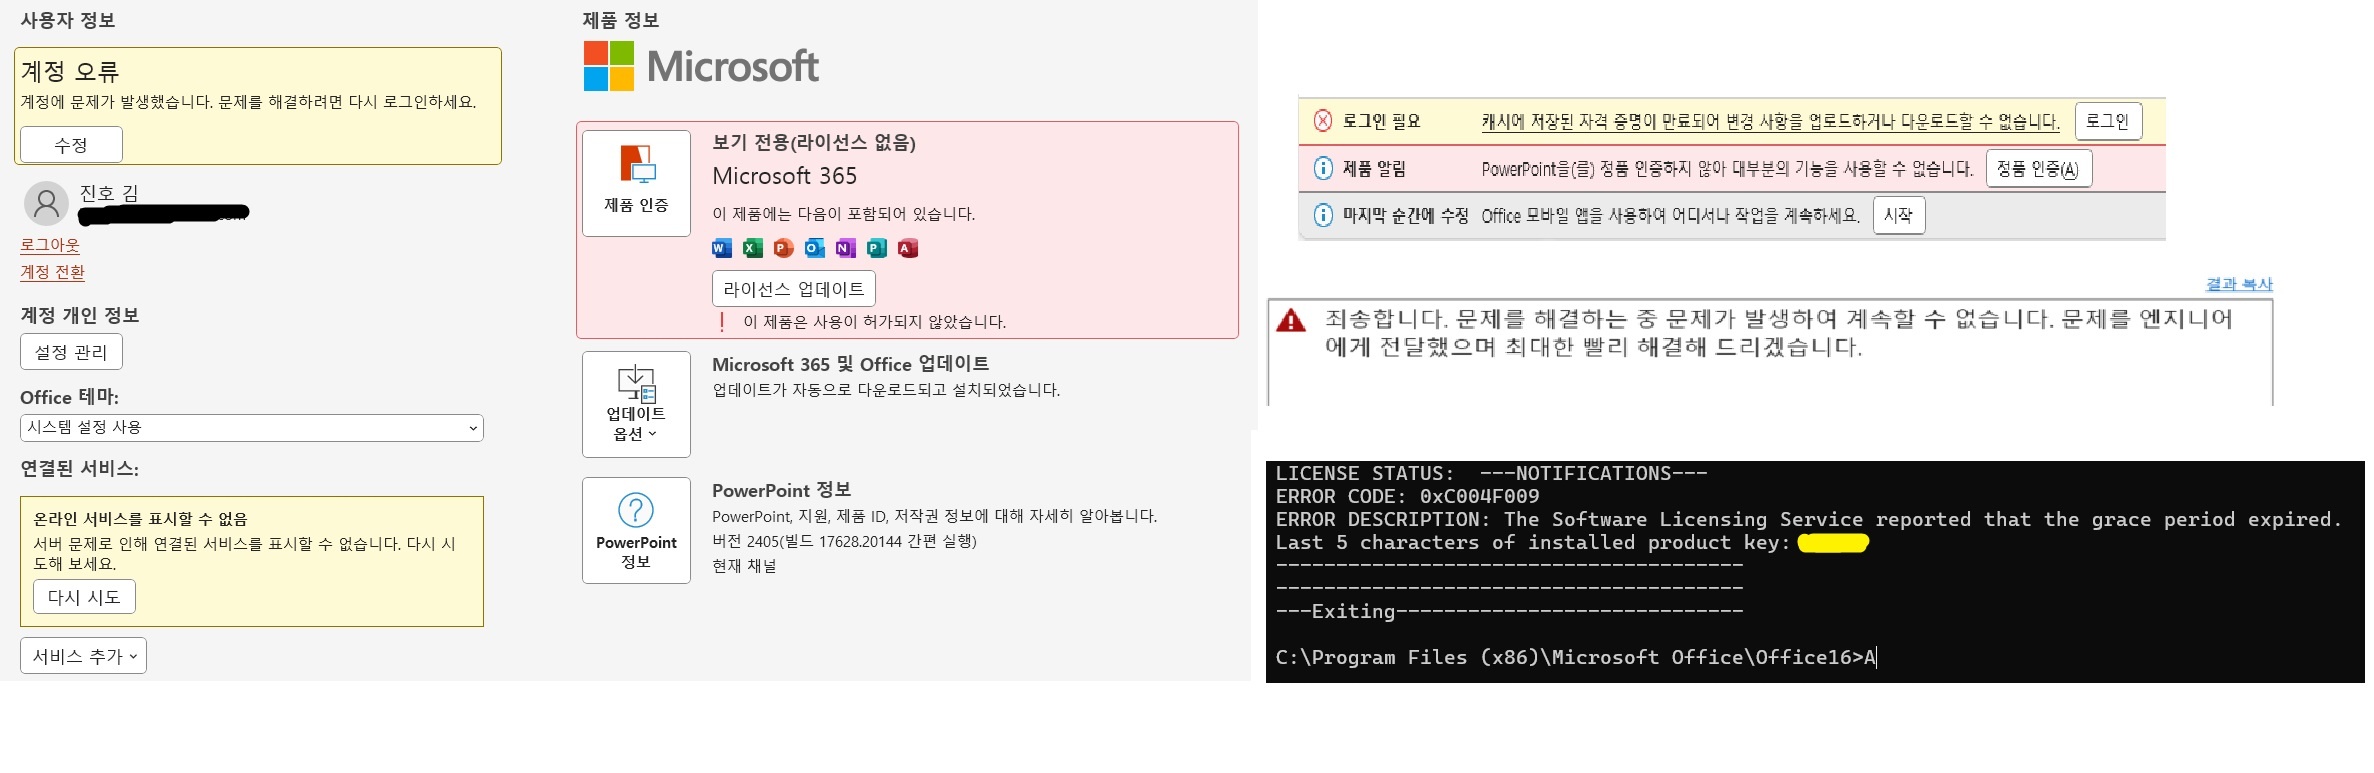The image size is (2374, 773).
Task: Click the 로그아웃 link
Action: 50,245
